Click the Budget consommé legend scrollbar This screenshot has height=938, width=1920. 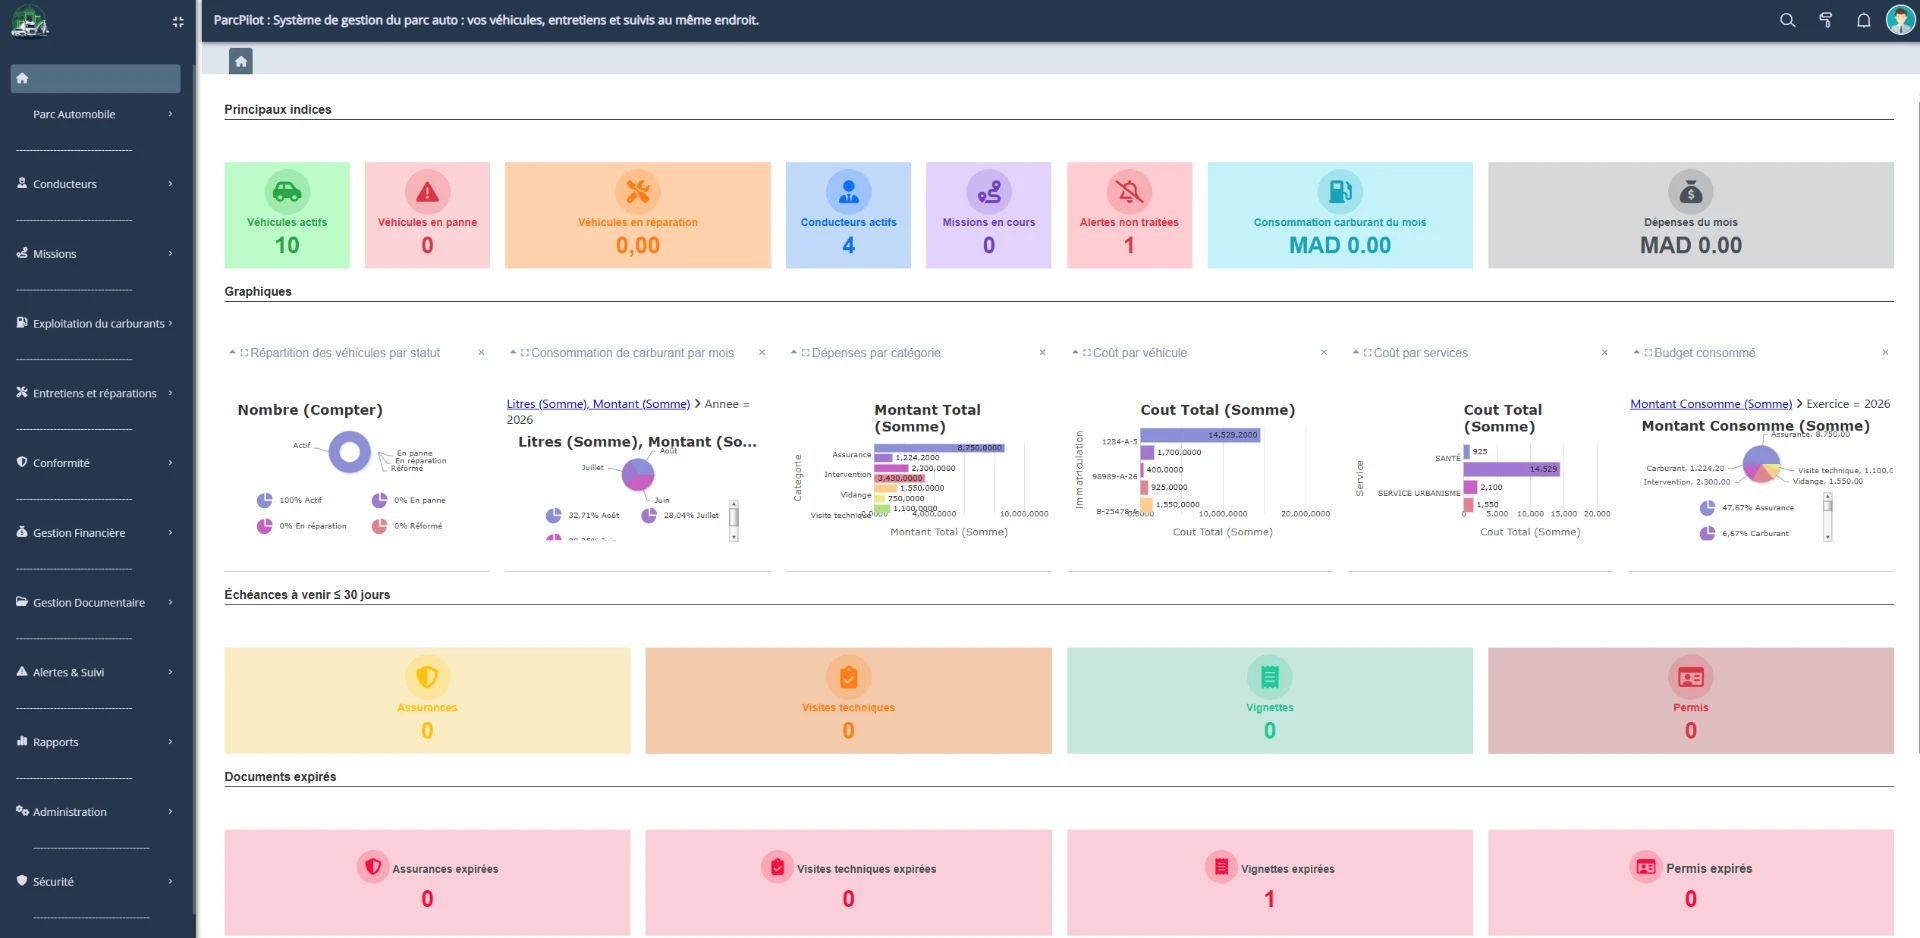(x=1827, y=517)
